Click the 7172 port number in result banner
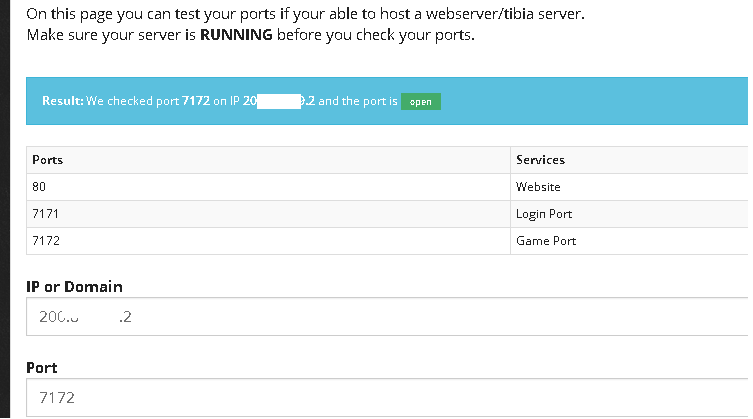Screen dimensions: 753x419 coord(196,101)
